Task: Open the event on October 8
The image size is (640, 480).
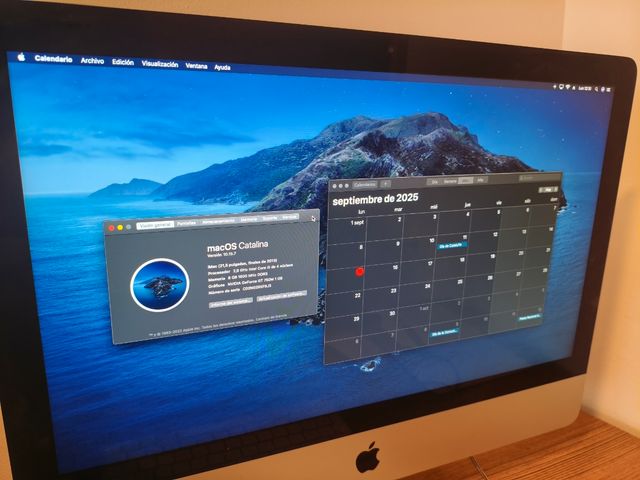Action: point(444,333)
